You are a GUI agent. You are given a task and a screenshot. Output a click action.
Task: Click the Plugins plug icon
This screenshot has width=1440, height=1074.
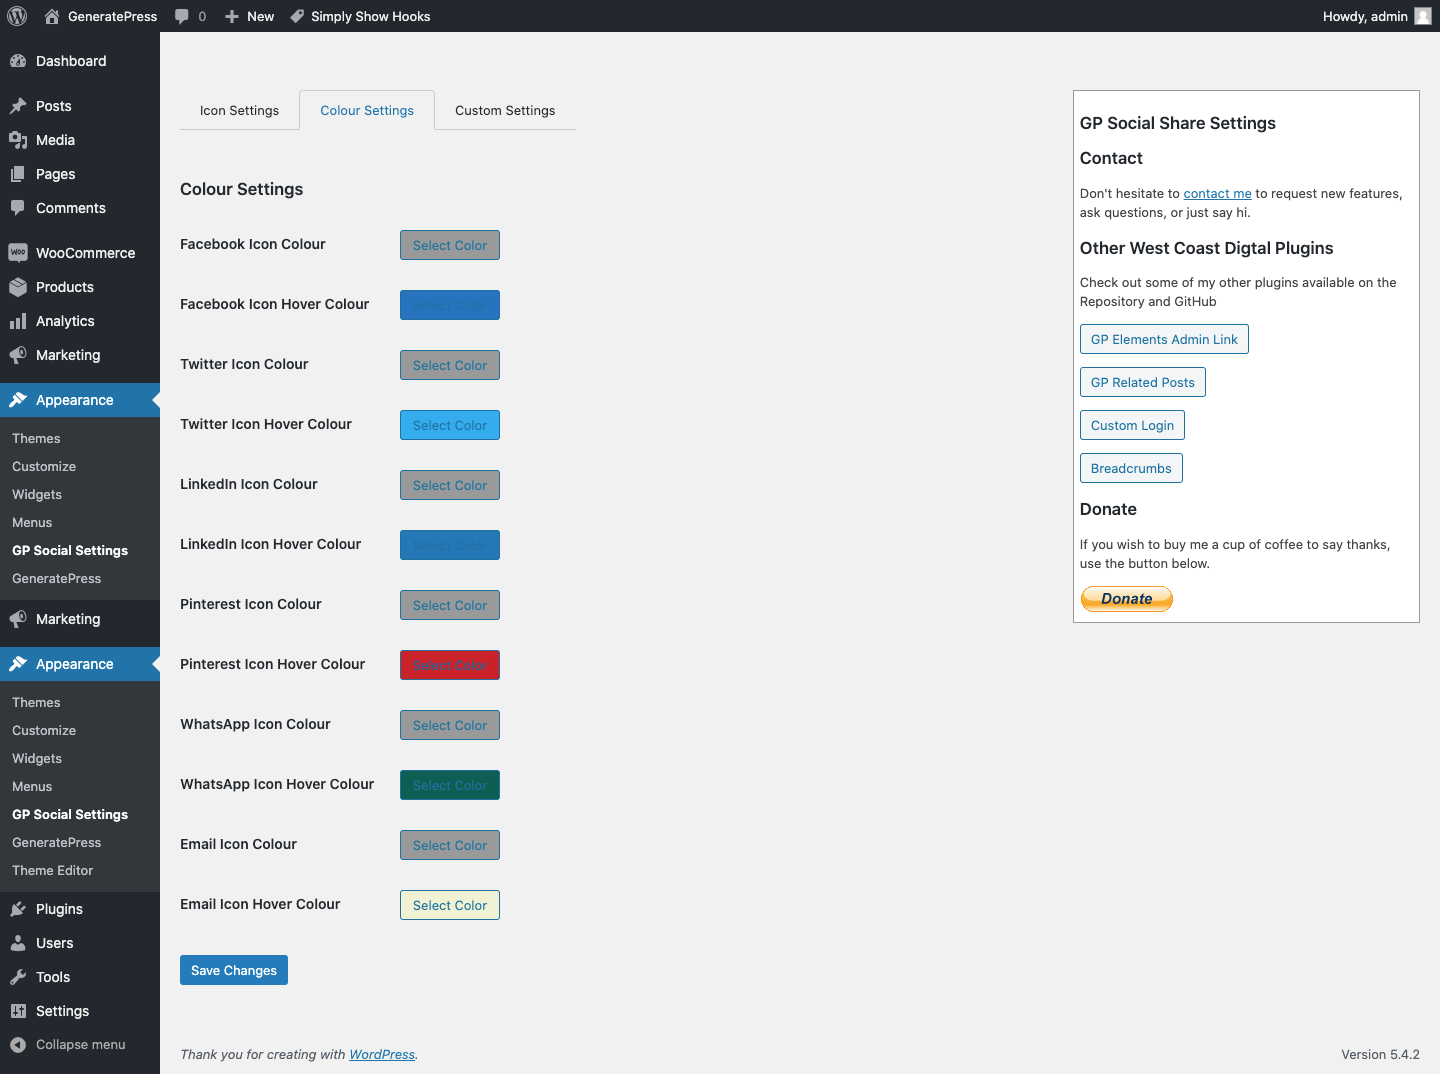[x=18, y=909]
